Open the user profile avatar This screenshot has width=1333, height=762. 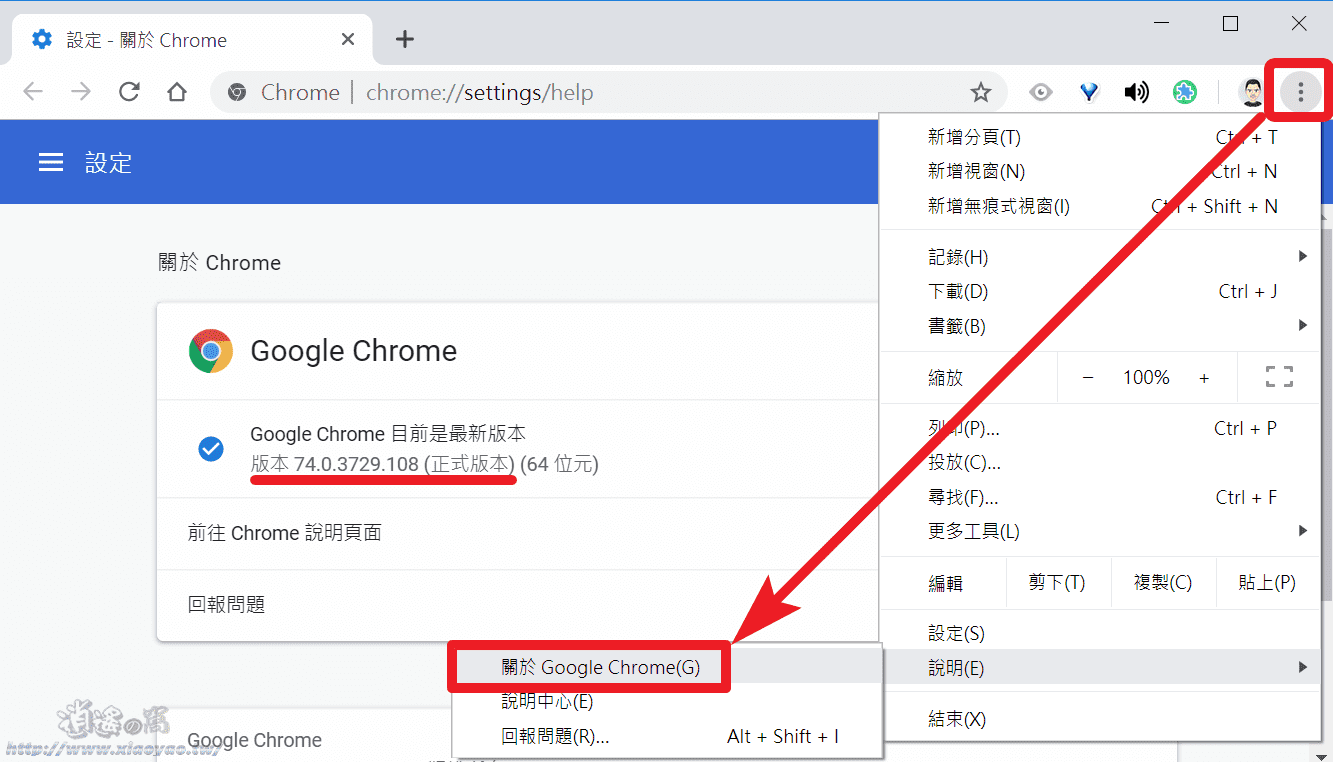tap(1251, 92)
